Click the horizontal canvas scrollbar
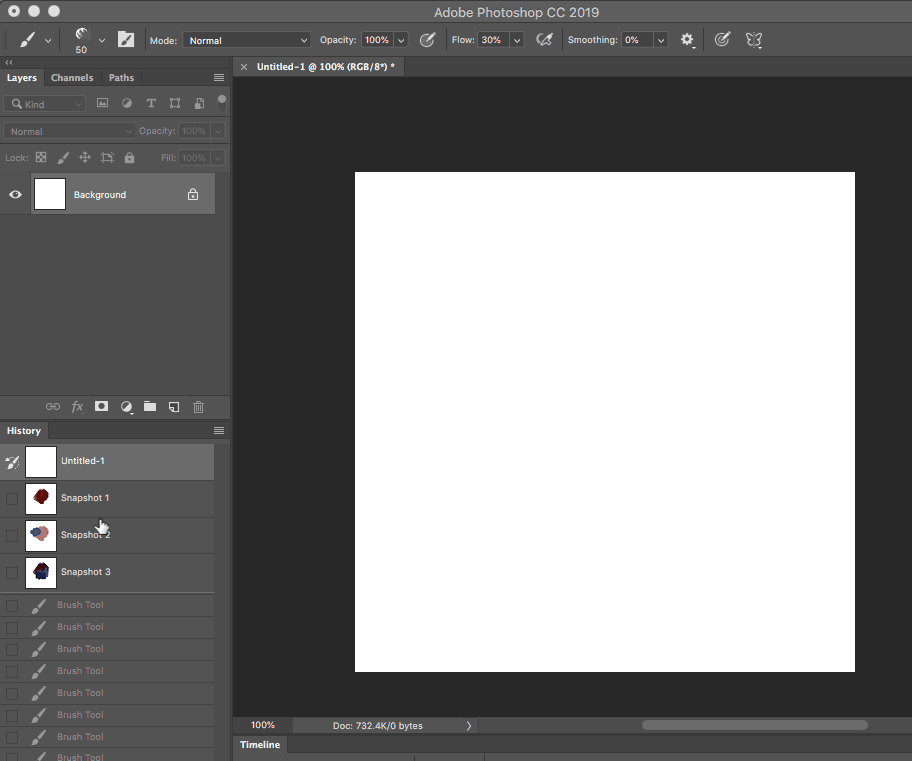Viewport: 912px width, 761px height. [x=754, y=725]
